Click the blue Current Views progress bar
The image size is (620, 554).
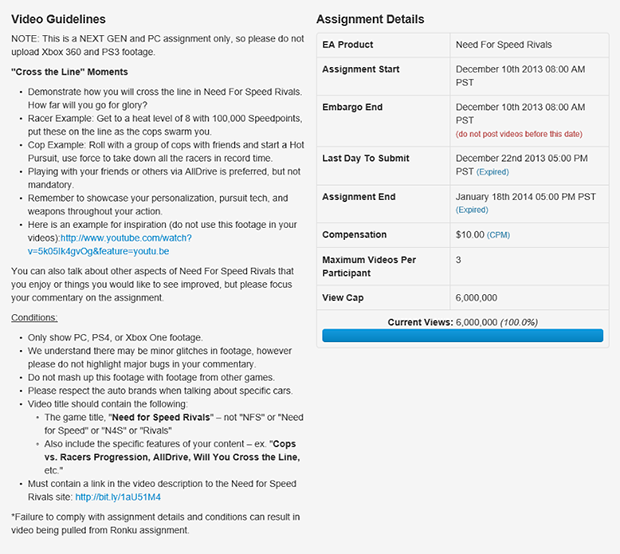point(462,336)
